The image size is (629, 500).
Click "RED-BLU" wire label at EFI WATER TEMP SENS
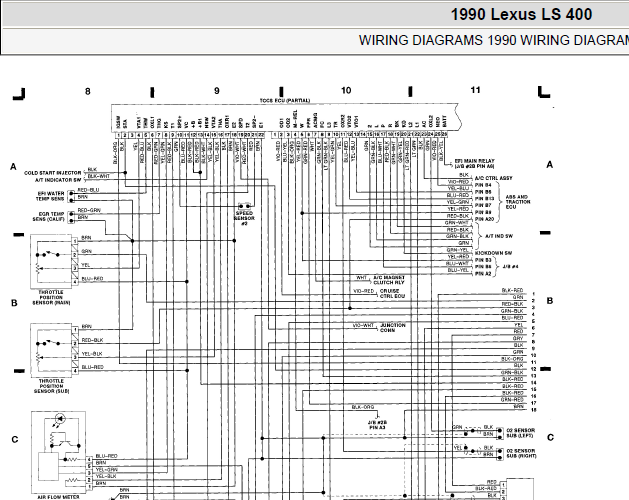click(x=88, y=190)
